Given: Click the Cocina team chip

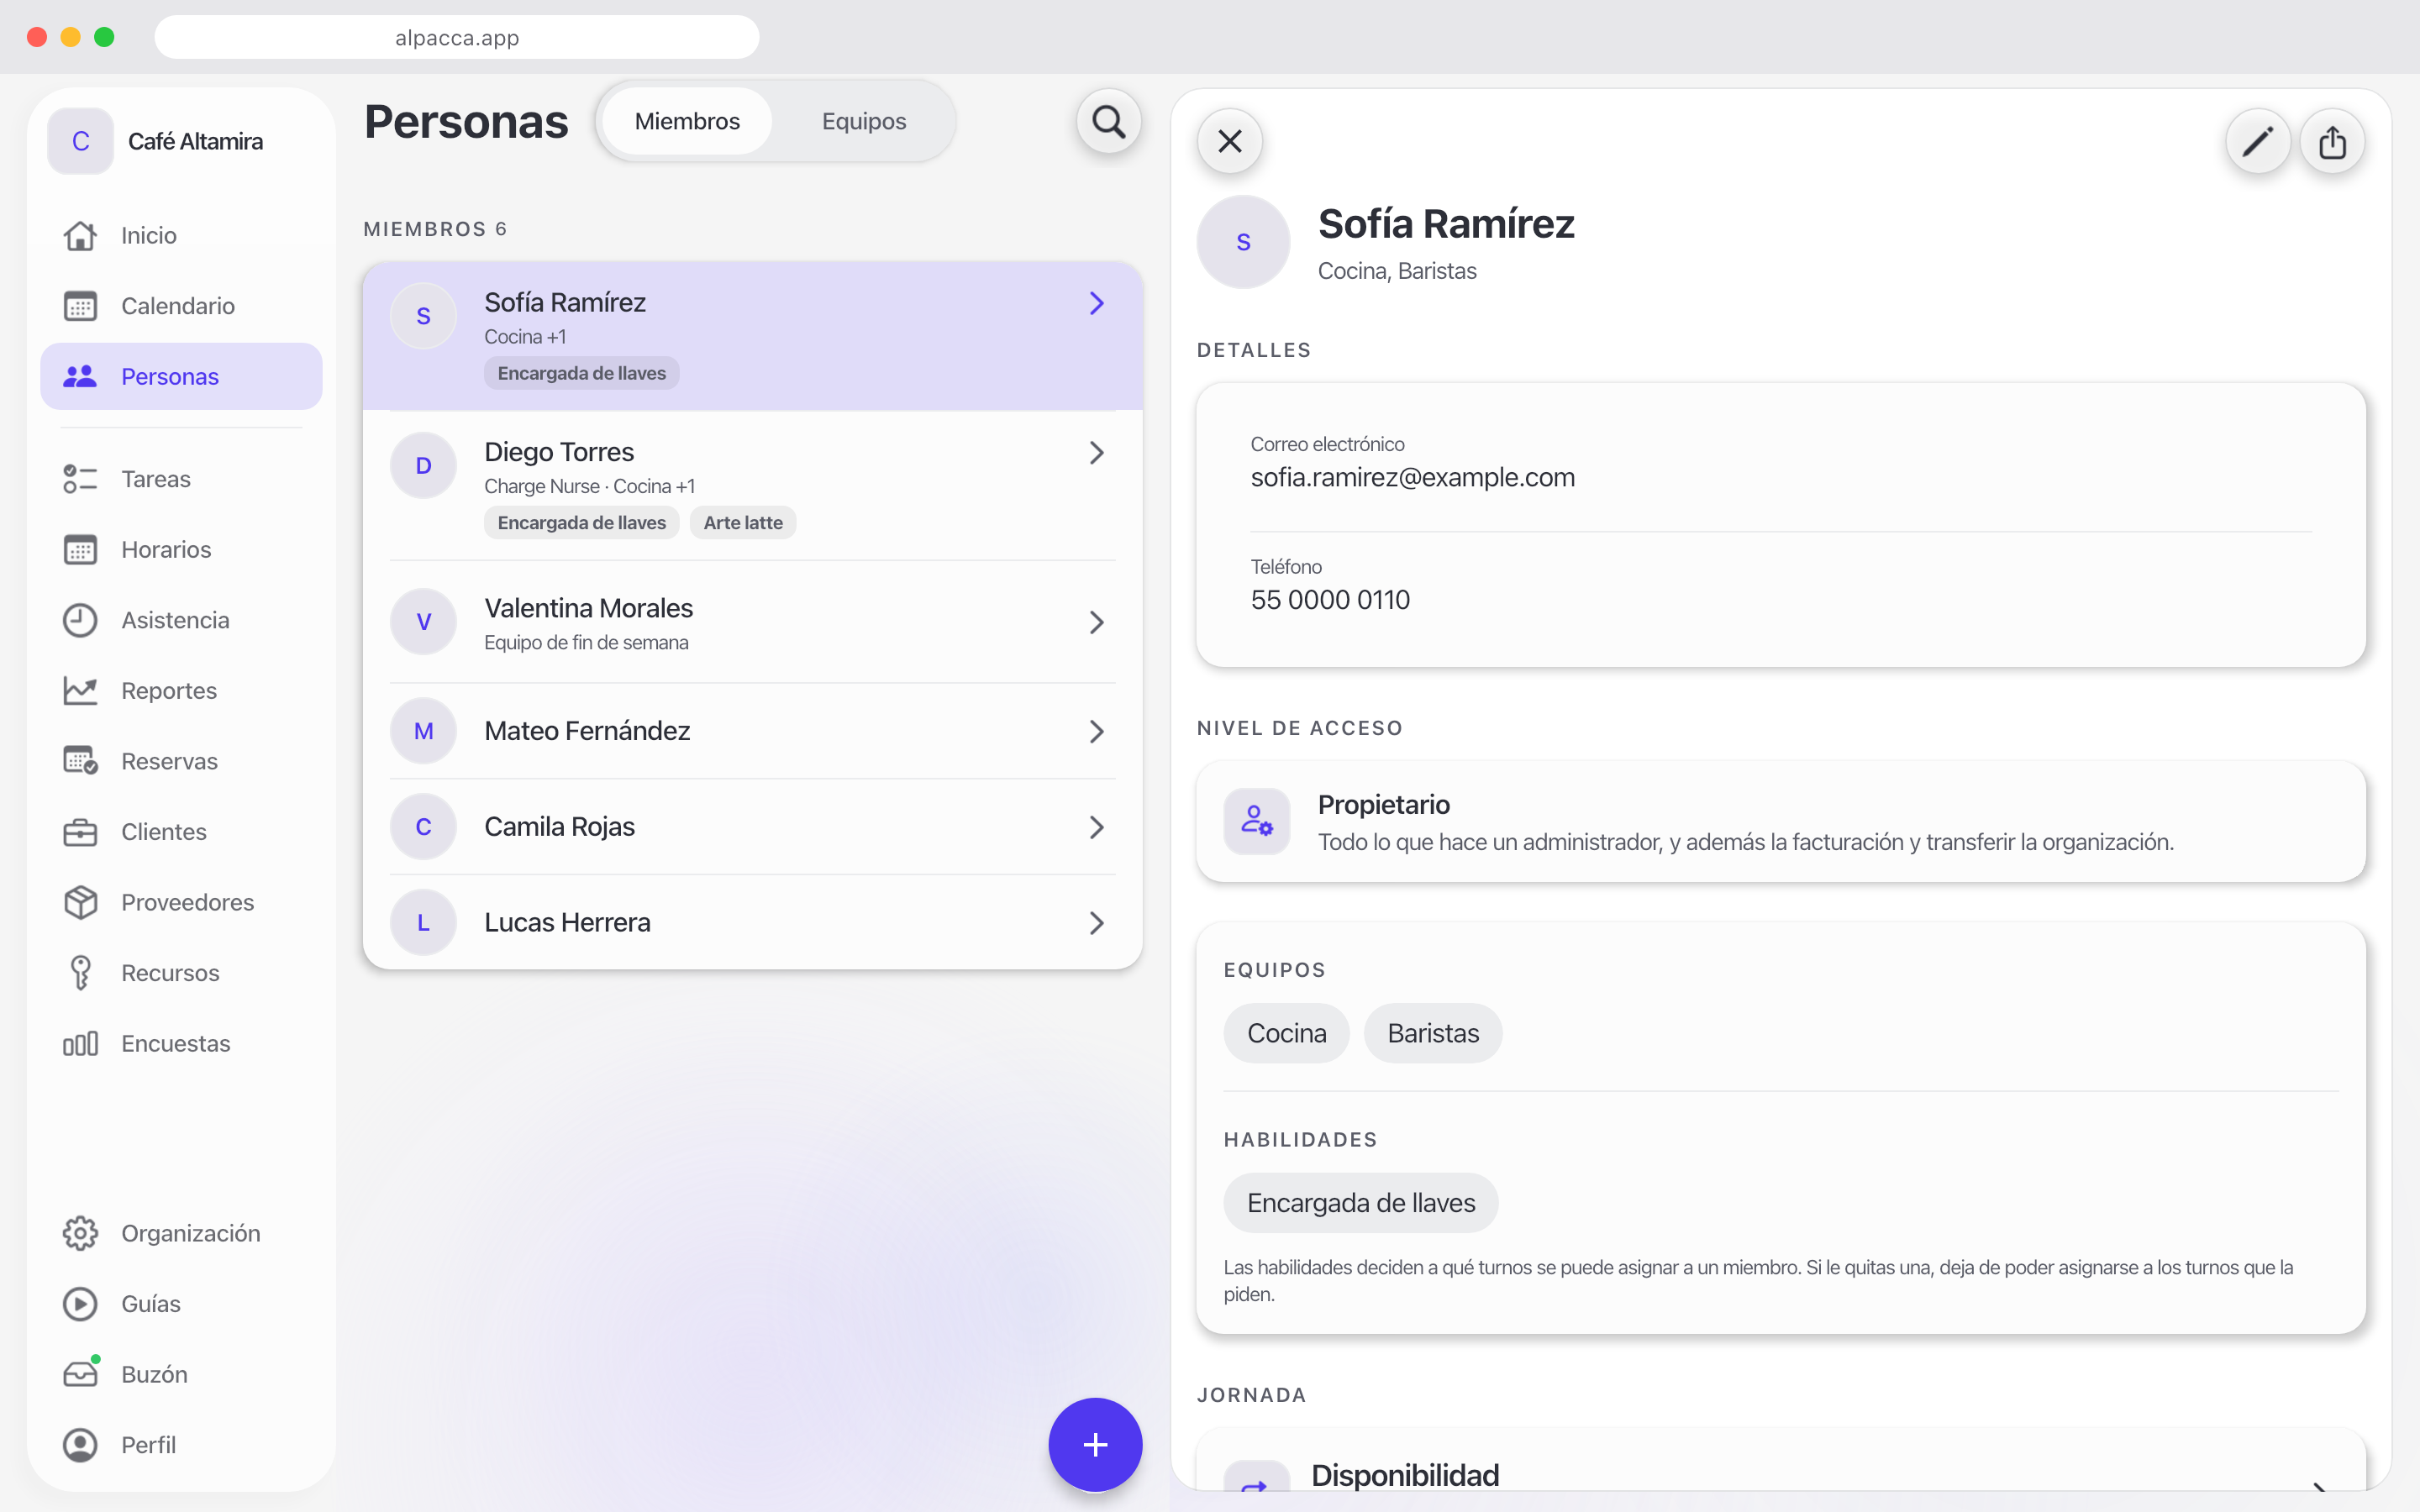Looking at the screenshot, I should tap(1286, 1033).
